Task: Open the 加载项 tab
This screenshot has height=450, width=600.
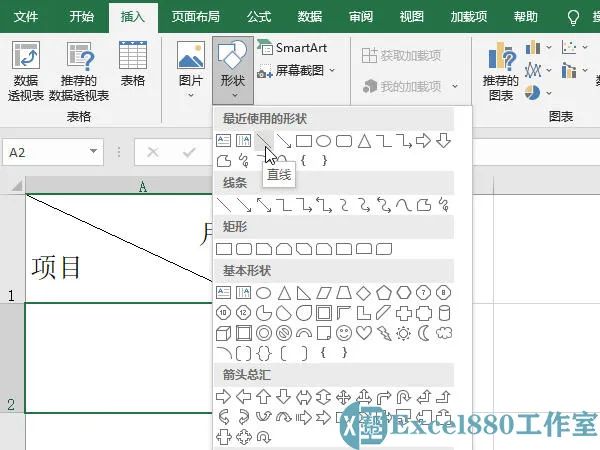Action: coord(469,16)
